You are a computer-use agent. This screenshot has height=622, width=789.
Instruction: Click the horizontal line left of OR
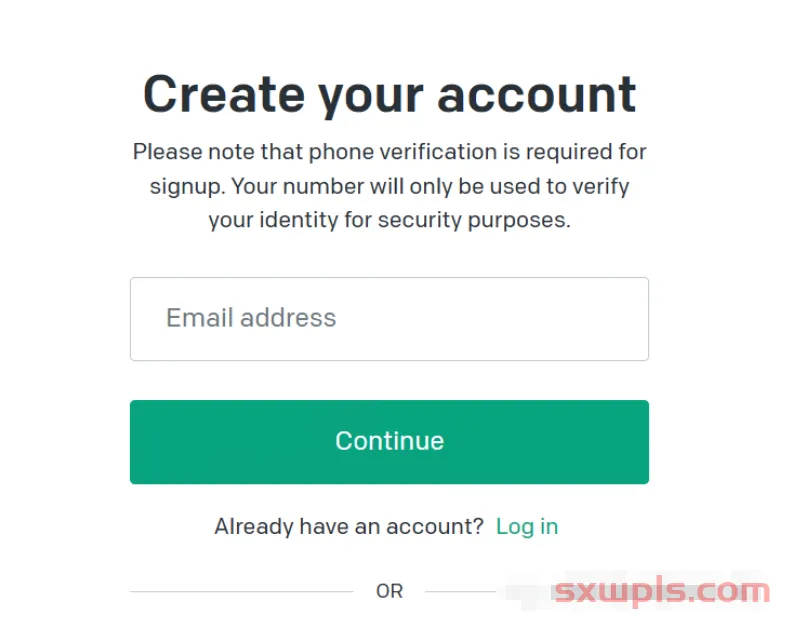(241, 591)
